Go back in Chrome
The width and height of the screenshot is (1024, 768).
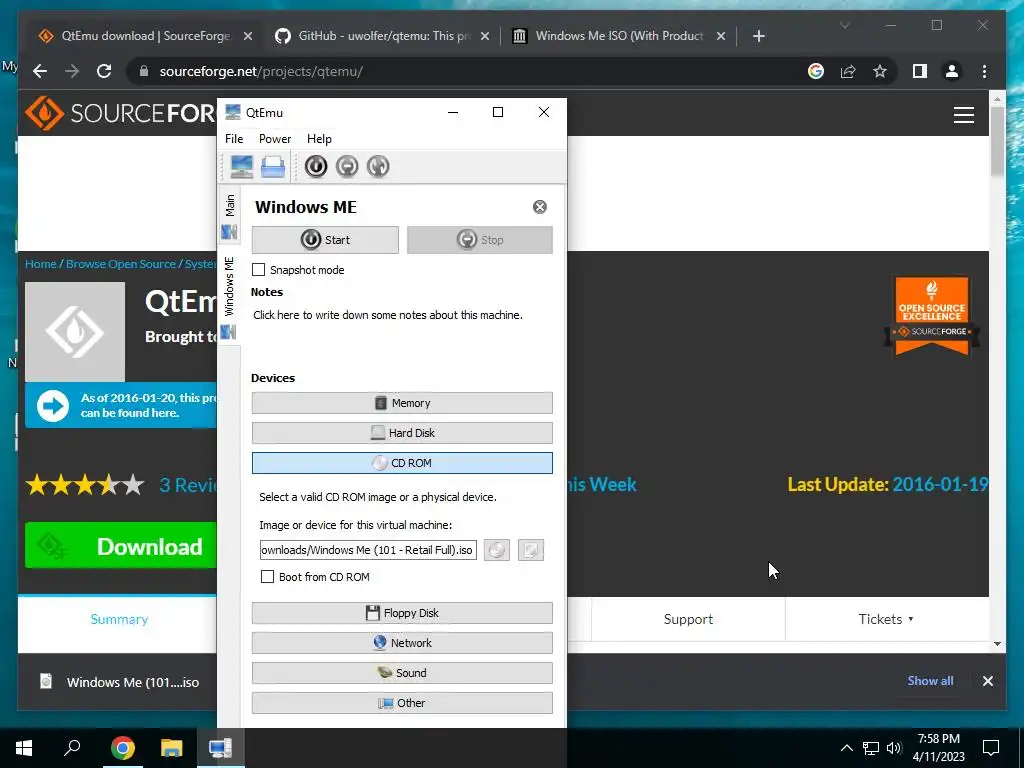point(40,71)
